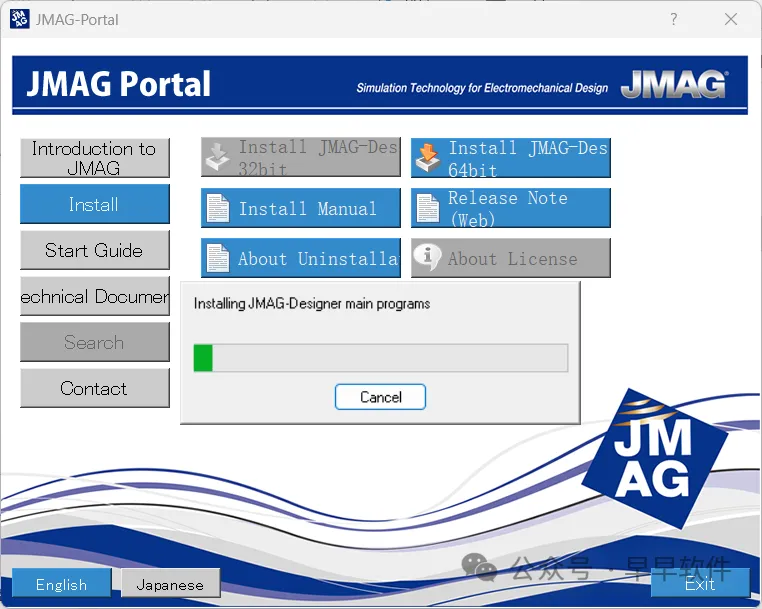Click the greyed download icon on 32bit installer

(x=217, y=157)
